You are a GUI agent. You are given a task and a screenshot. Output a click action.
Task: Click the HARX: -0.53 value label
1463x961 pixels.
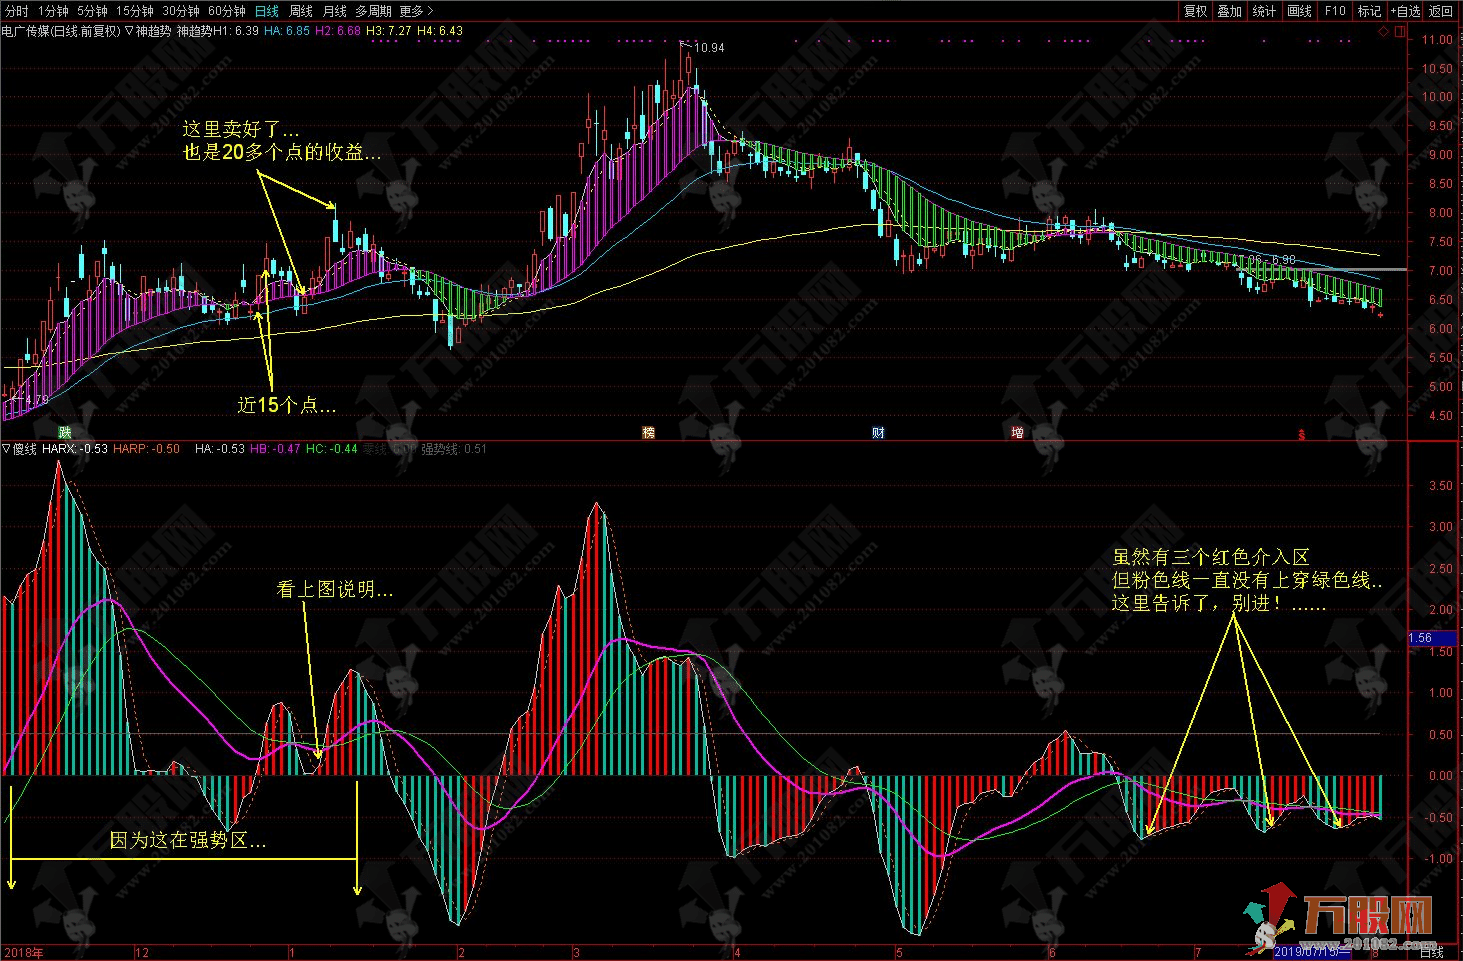[75, 449]
